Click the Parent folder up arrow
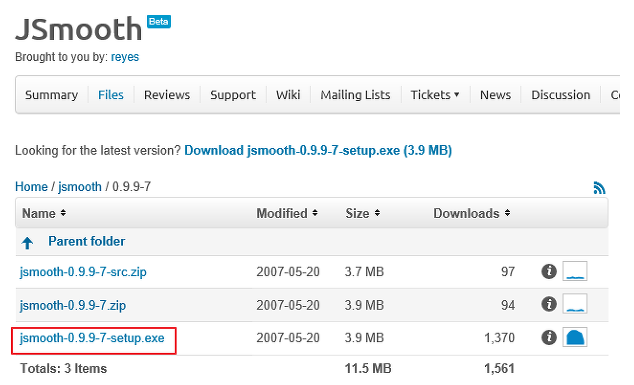634x385 pixels. [27, 243]
